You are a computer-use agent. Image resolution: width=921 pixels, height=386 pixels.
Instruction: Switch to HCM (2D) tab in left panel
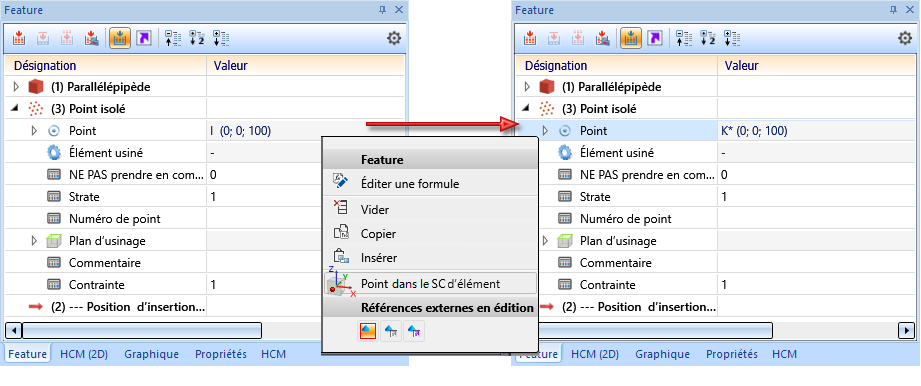[83, 354]
